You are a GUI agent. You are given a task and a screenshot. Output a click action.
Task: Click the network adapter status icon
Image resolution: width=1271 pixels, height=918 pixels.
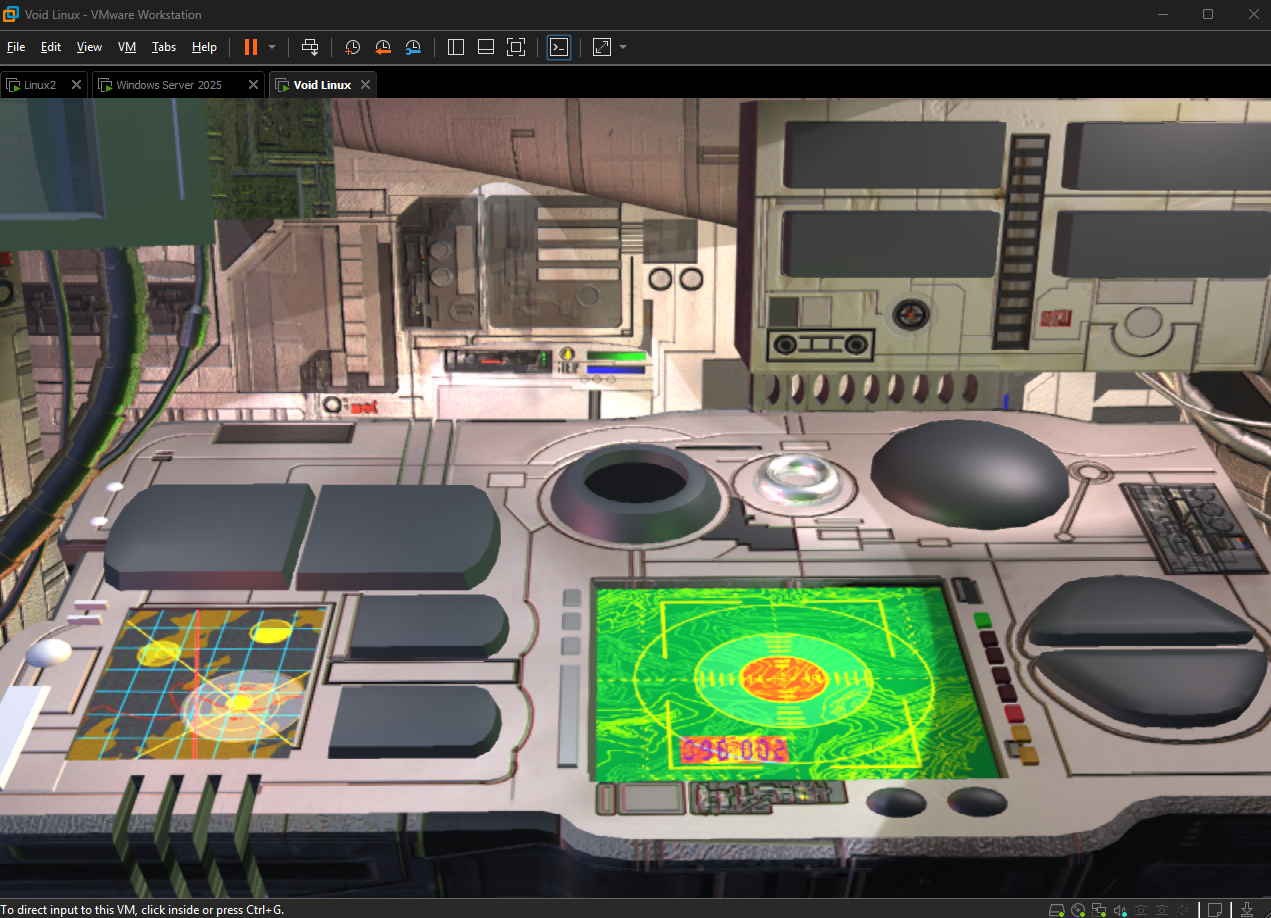[1099, 910]
